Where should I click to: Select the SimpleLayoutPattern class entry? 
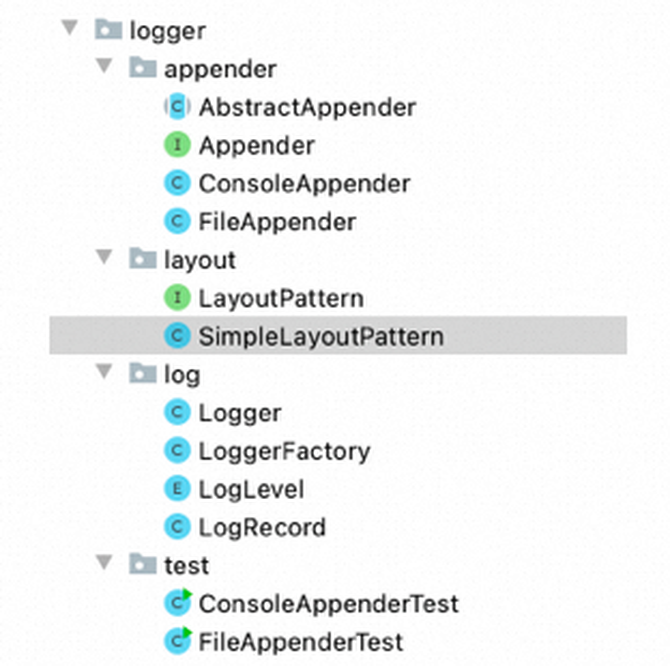pyautogui.click(x=338, y=335)
